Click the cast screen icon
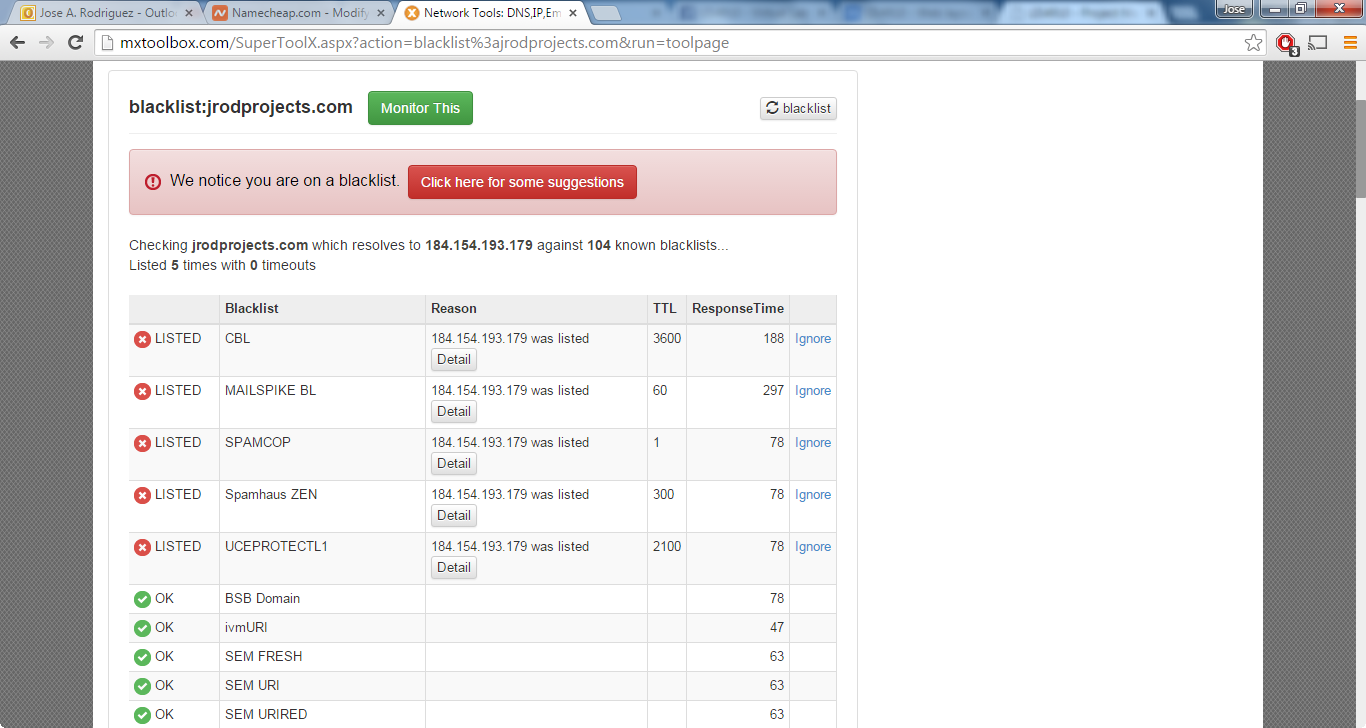1366x728 pixels. 1318,43
